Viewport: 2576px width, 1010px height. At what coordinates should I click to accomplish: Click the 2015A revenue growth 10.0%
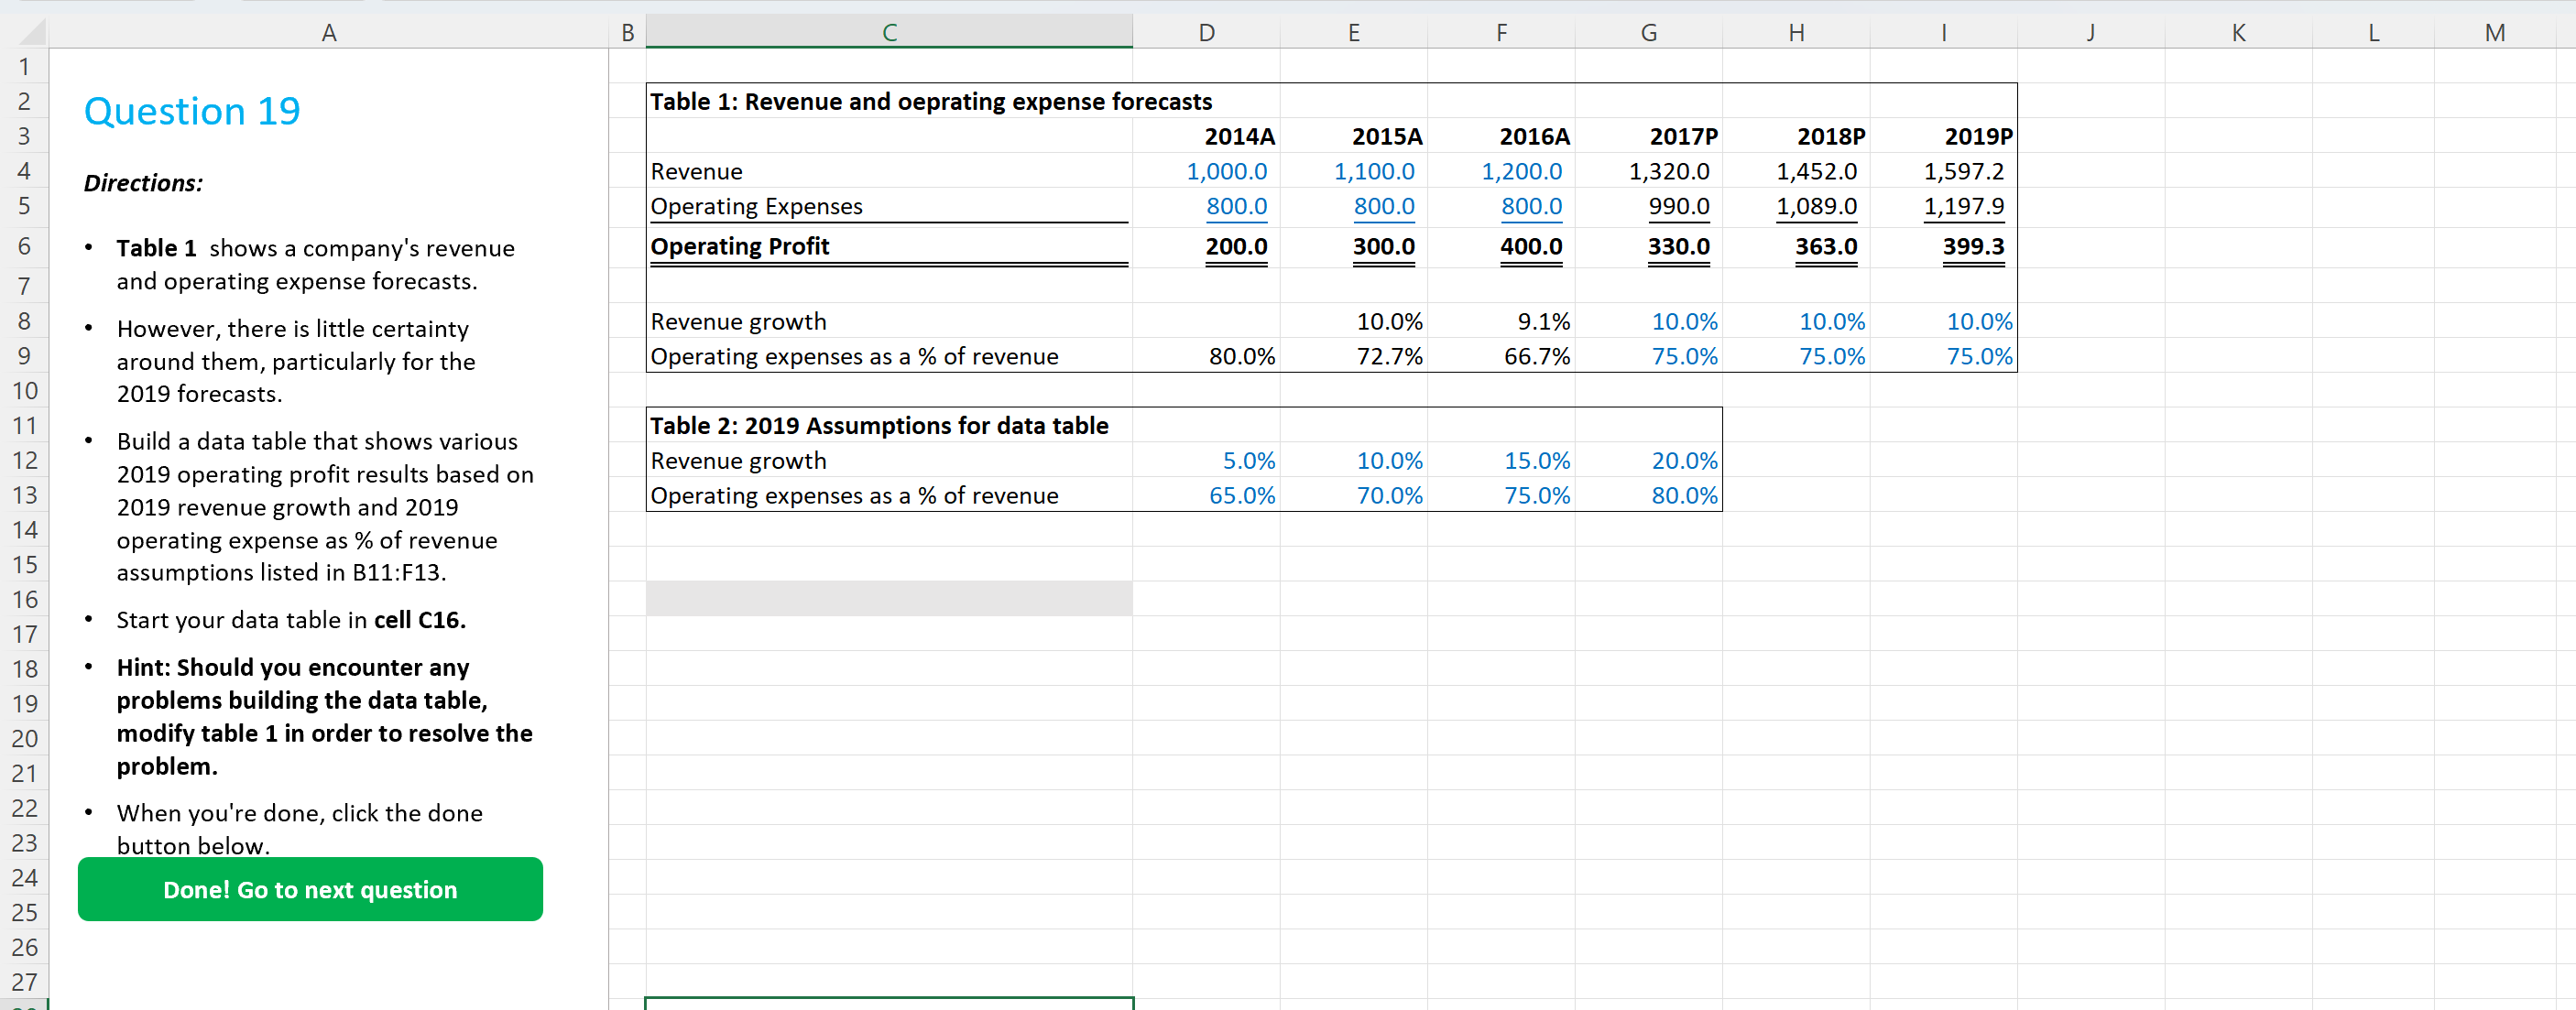tap(1389, 321)
